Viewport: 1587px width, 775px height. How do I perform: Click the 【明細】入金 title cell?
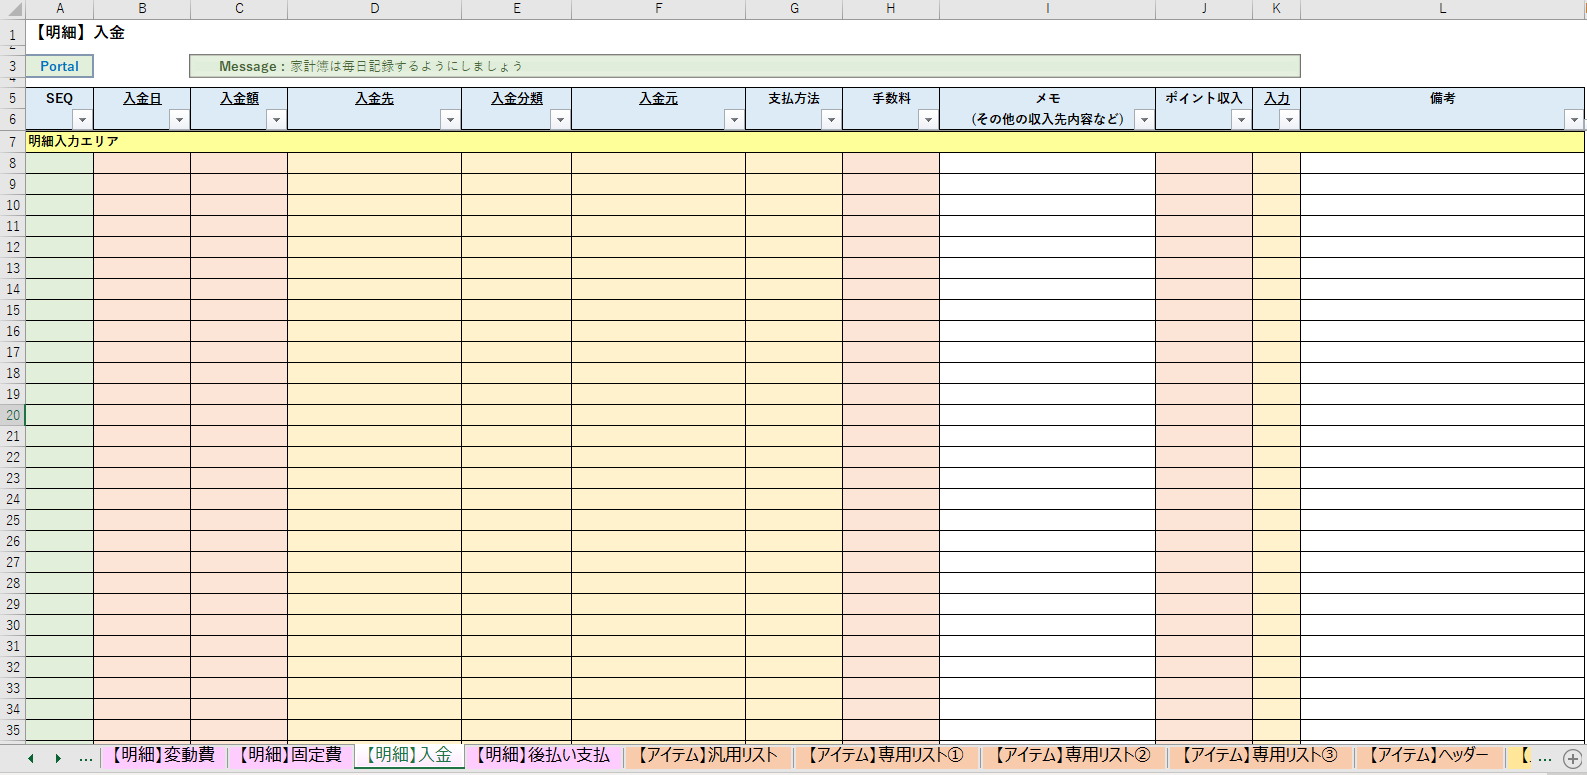[78, 33]
